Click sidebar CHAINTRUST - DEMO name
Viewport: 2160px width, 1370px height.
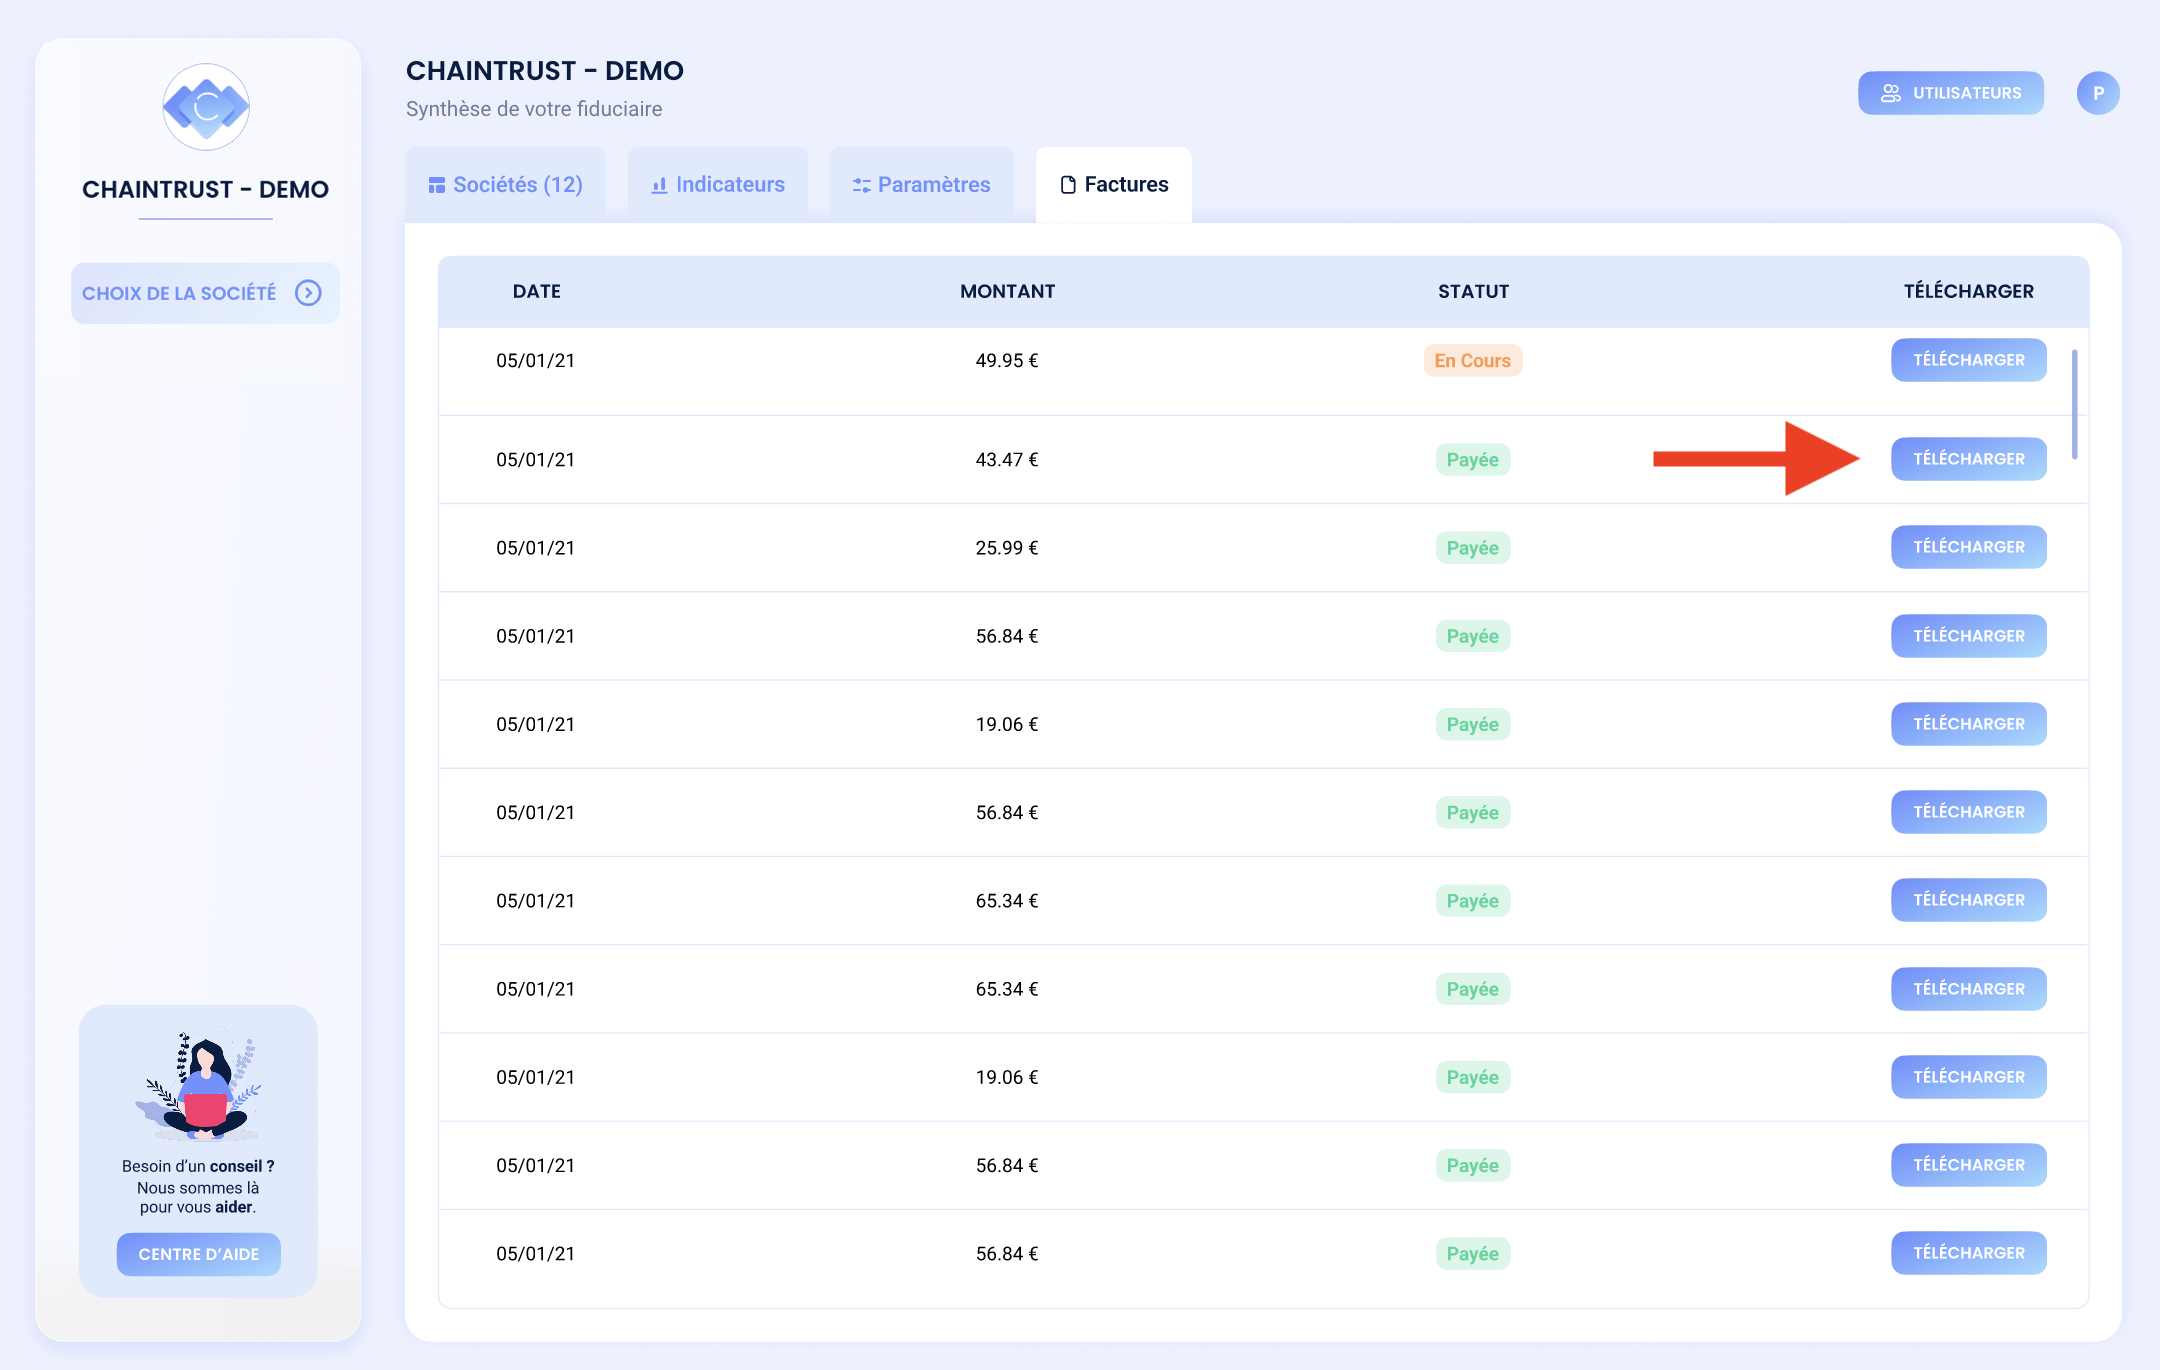point(205,189)
